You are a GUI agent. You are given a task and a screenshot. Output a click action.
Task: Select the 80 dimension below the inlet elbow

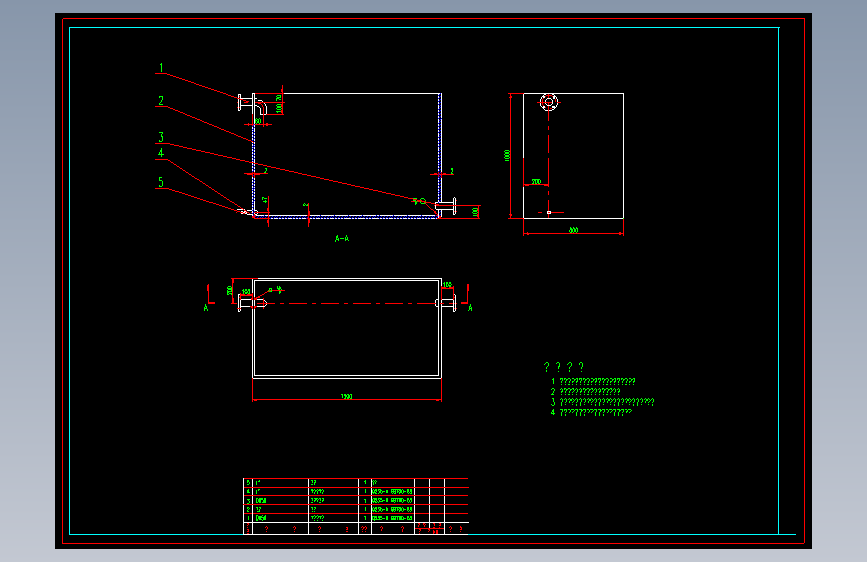(x=258, y=121)
